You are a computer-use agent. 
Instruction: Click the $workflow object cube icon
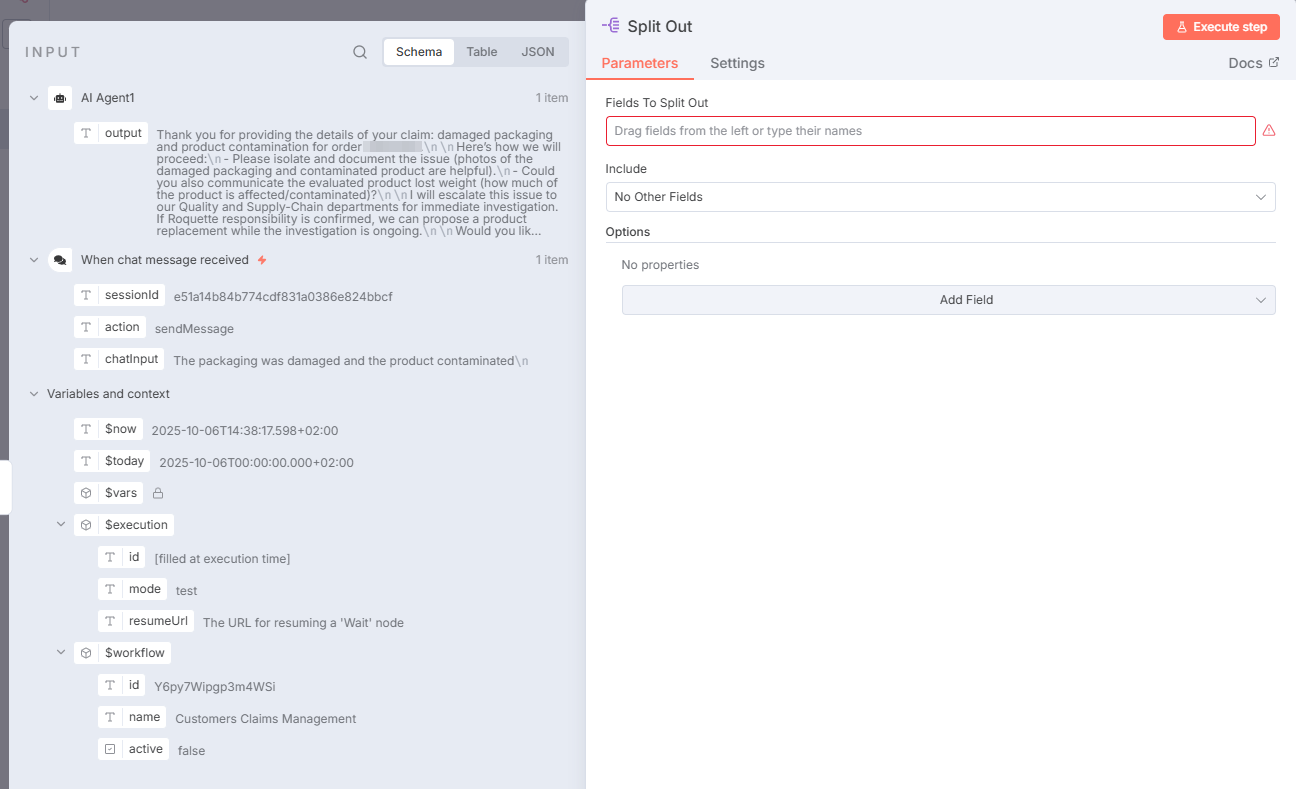coord(86,653)
